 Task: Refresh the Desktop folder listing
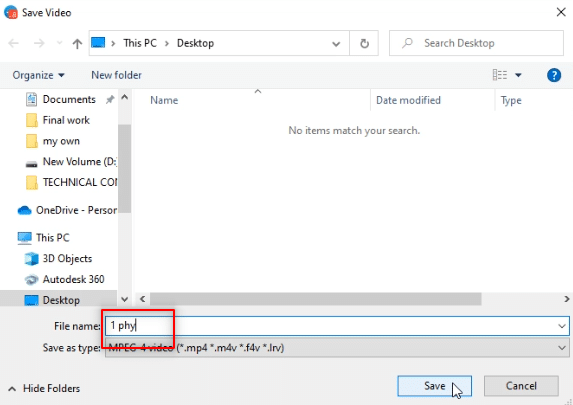[x=364, y=43]
